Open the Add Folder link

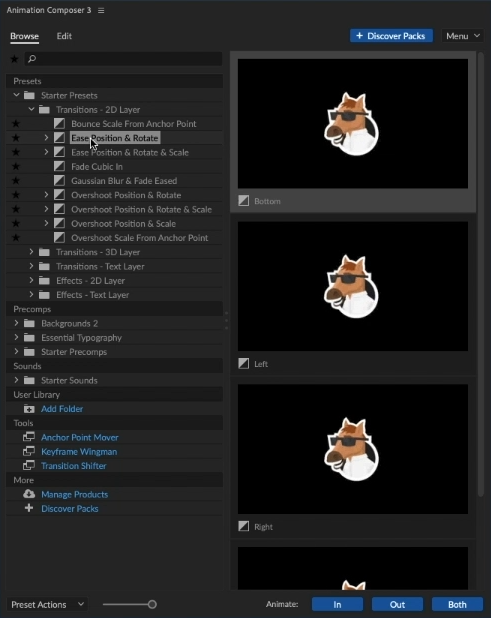[62, 409]
